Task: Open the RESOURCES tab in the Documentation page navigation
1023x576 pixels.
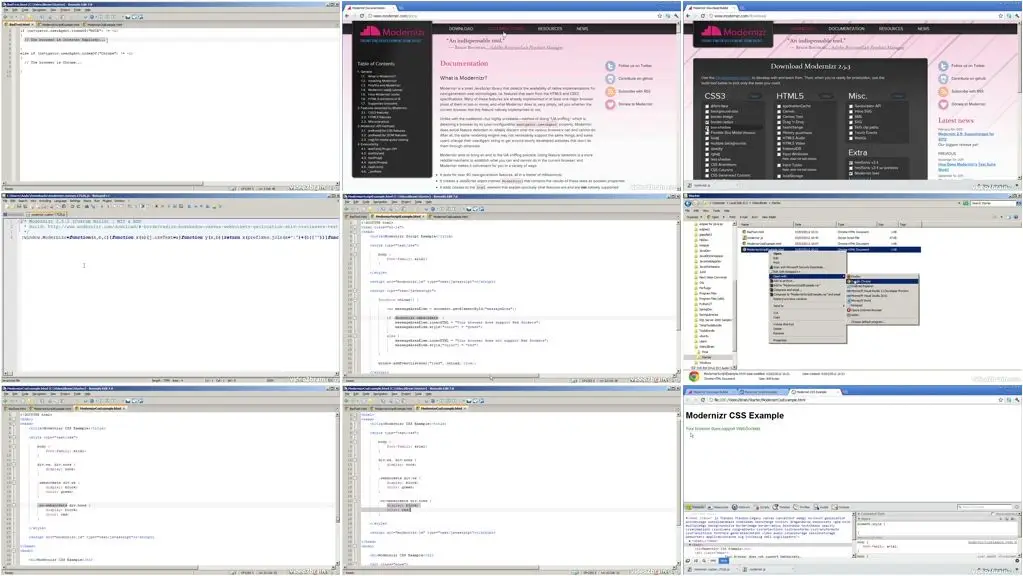Action: 549,29
